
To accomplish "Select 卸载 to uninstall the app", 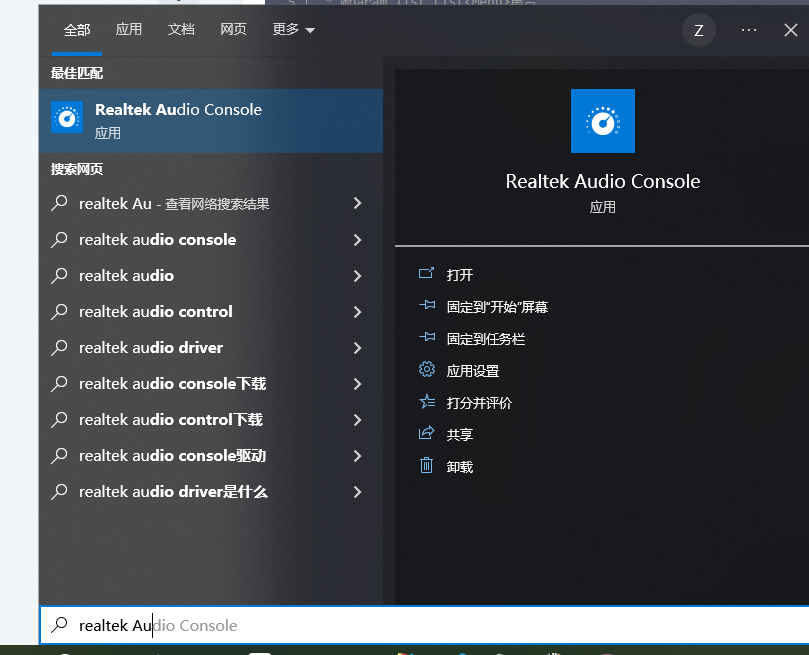I will [460, 467].
